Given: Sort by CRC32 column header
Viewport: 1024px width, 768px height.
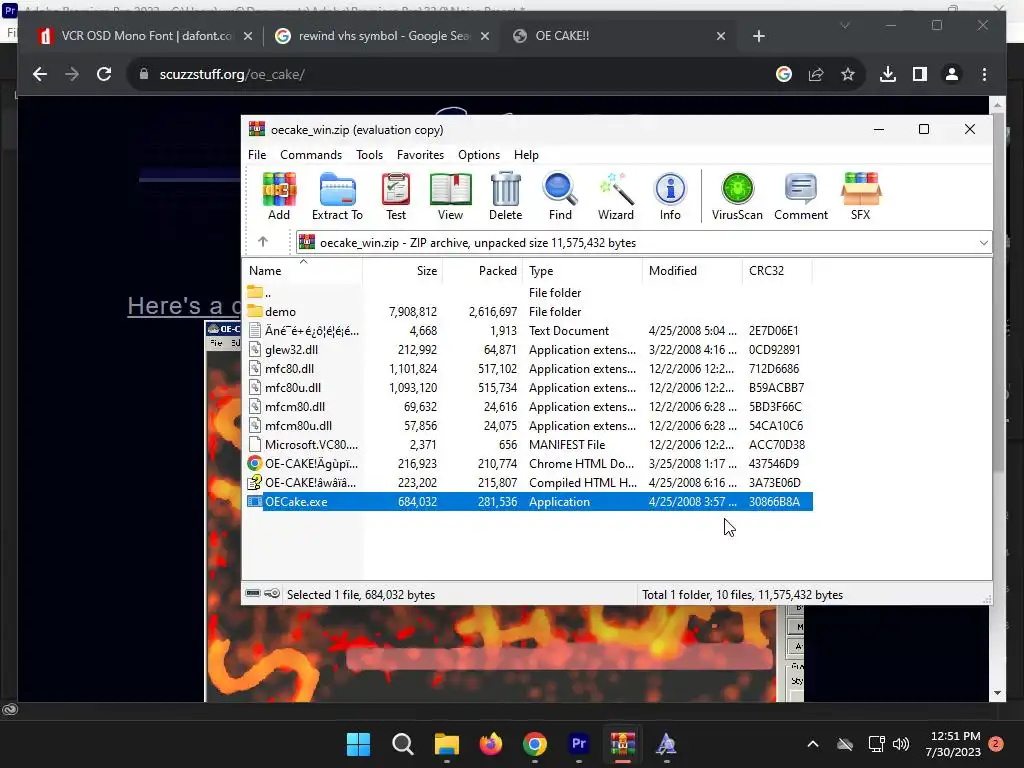Looking at the screenshot, I should pos(777,270).
